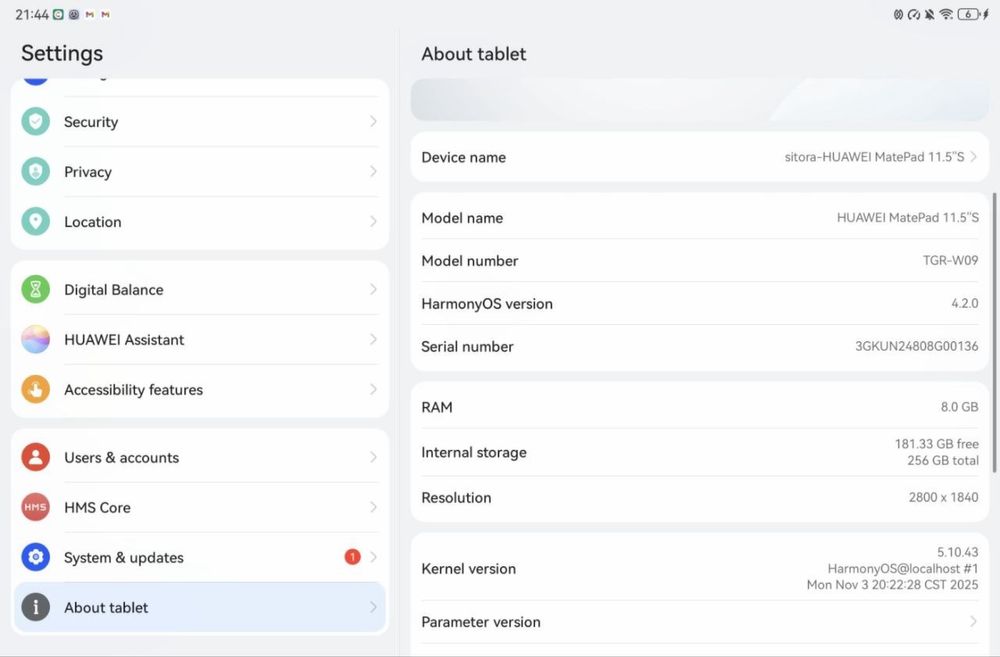Tap the HUAWEI Assistant gradient icon
This screenshot has height=657, width=1000.
pos(36,340)
